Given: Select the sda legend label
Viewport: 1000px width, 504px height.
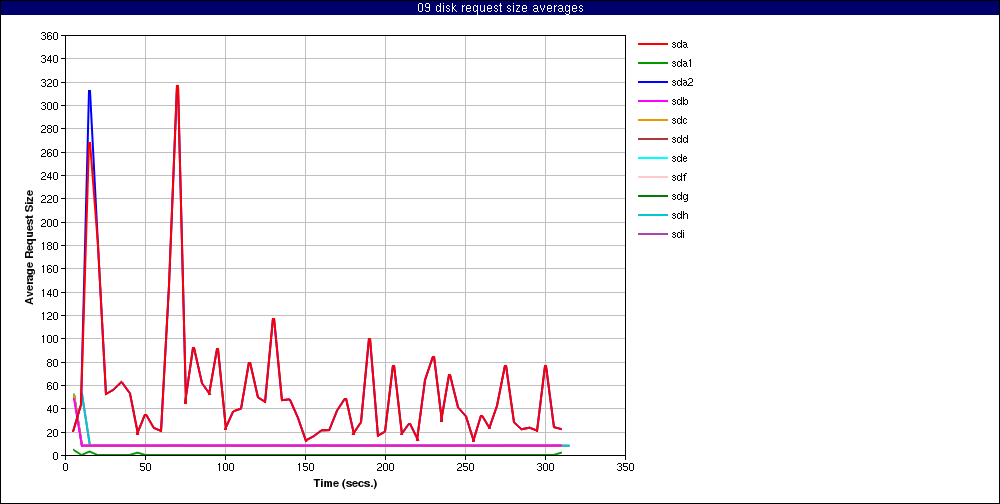Looking at the screenshot, I should tap(679, 45).
